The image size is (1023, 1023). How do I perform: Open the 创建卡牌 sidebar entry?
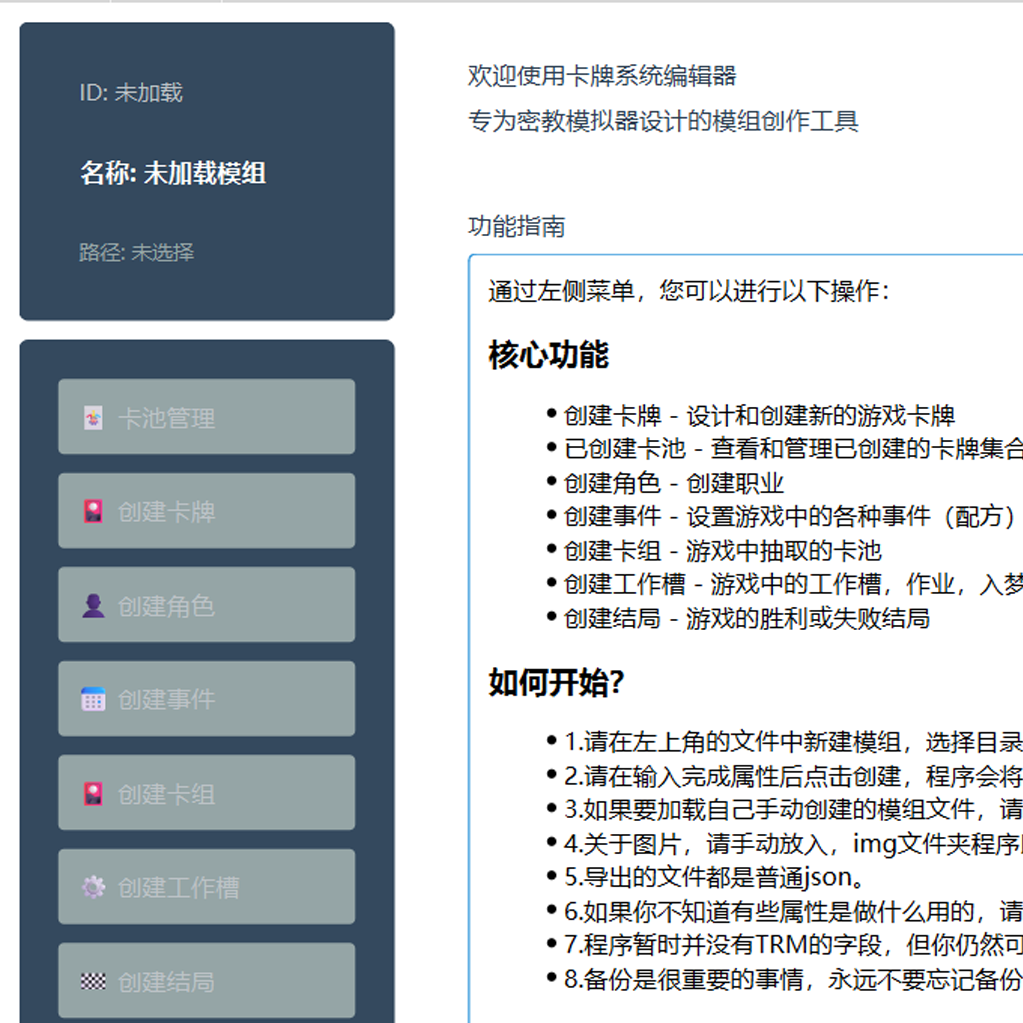pyautogui.click(x=207, y=511)
